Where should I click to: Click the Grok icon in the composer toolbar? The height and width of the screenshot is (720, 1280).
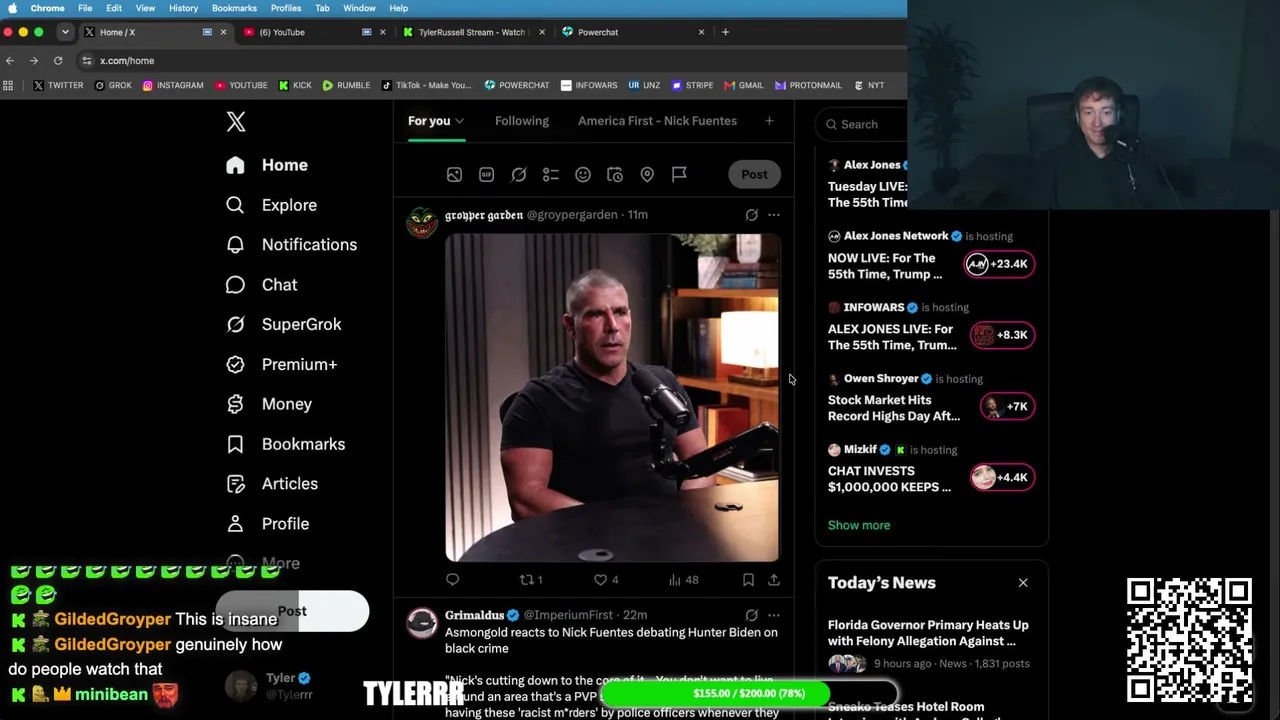pyautogui.click(x=519, y=175)
